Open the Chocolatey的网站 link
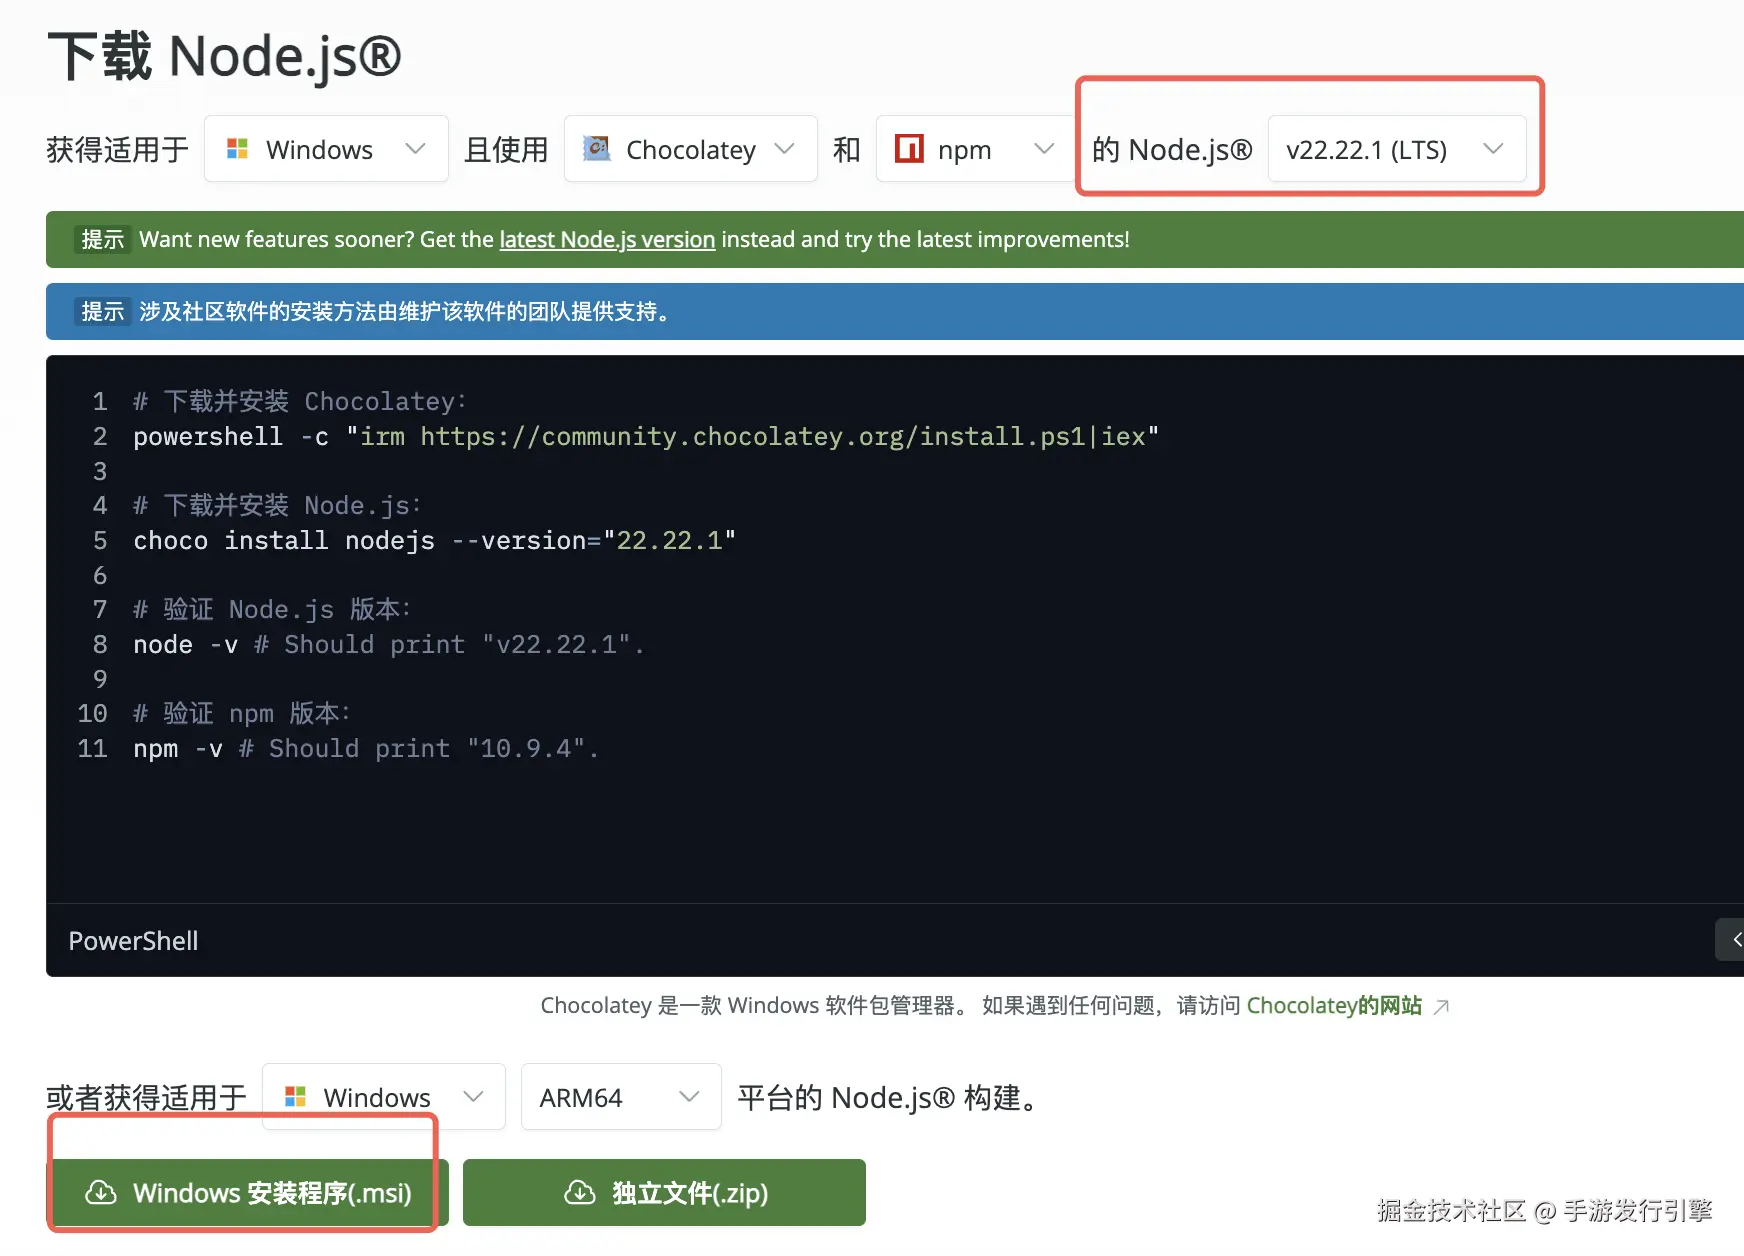Image resolution: width=1744 pixels, height=1256 pixels. 1334,1005
